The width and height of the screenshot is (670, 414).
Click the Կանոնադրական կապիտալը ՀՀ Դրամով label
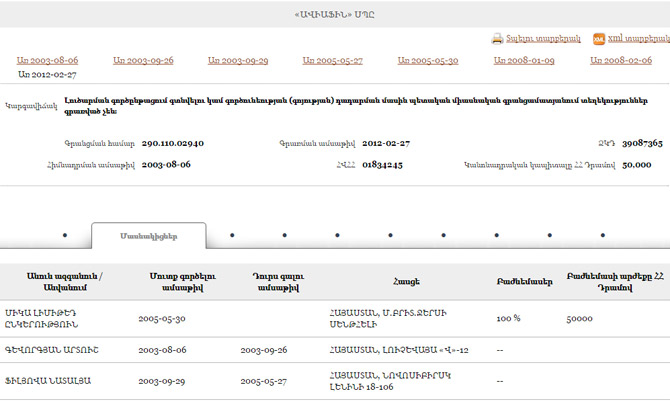pos(540,165)
